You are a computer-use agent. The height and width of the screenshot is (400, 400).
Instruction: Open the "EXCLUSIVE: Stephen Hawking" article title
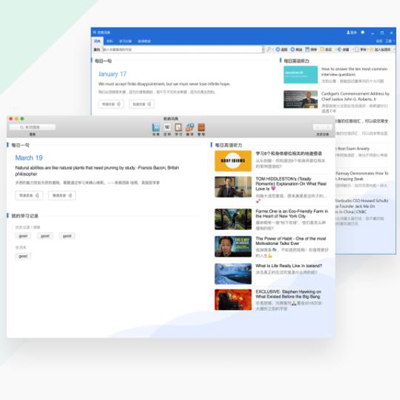(x=288, y=294)
